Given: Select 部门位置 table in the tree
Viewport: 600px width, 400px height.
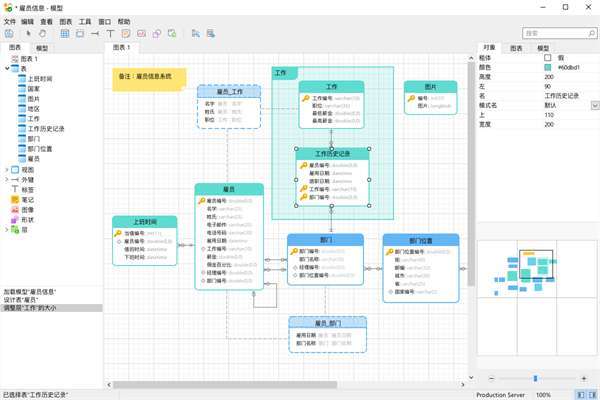Looking at the screenshot, I should click(x=40, y=149).
